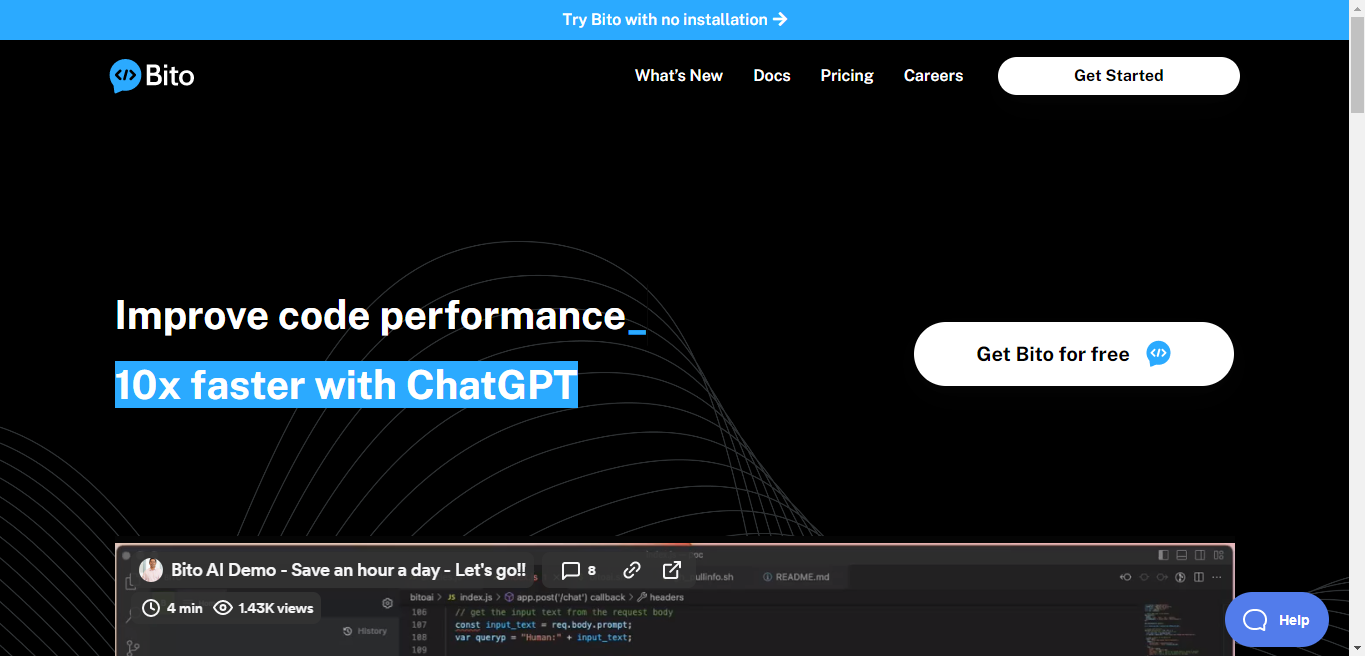
Task: Click the Get Bito for free button
Action: [1073, 354]
